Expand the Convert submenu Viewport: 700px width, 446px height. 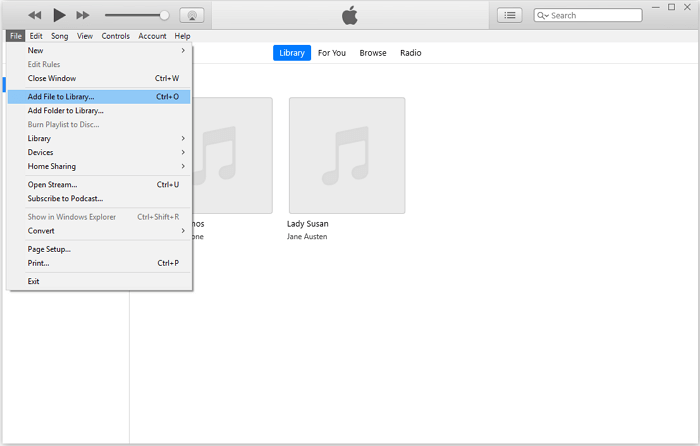point(99,231)
